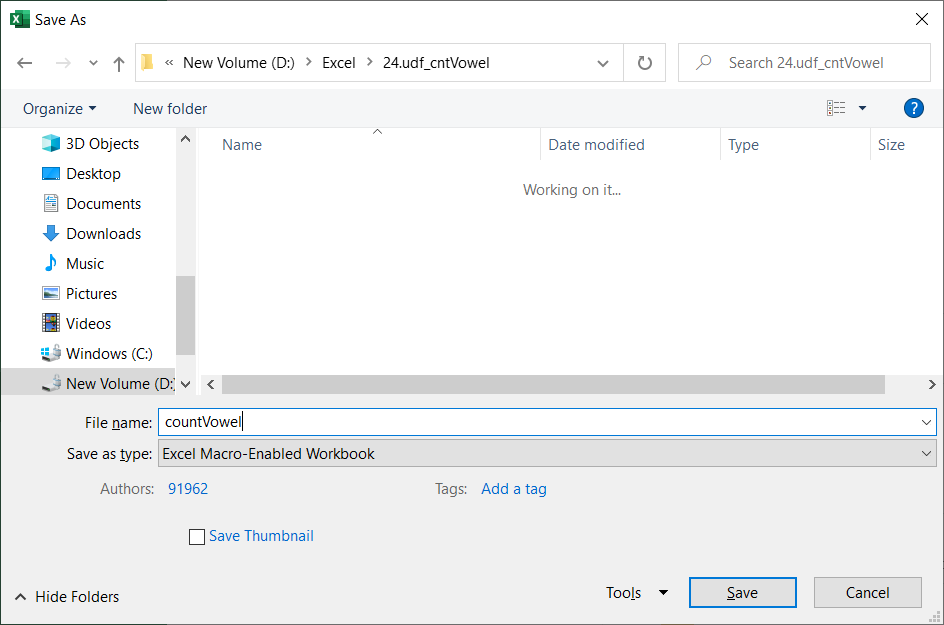This screenshot has width=944, height=625.
Task: Open the Organize menu
Action: [x=60, y=108]
